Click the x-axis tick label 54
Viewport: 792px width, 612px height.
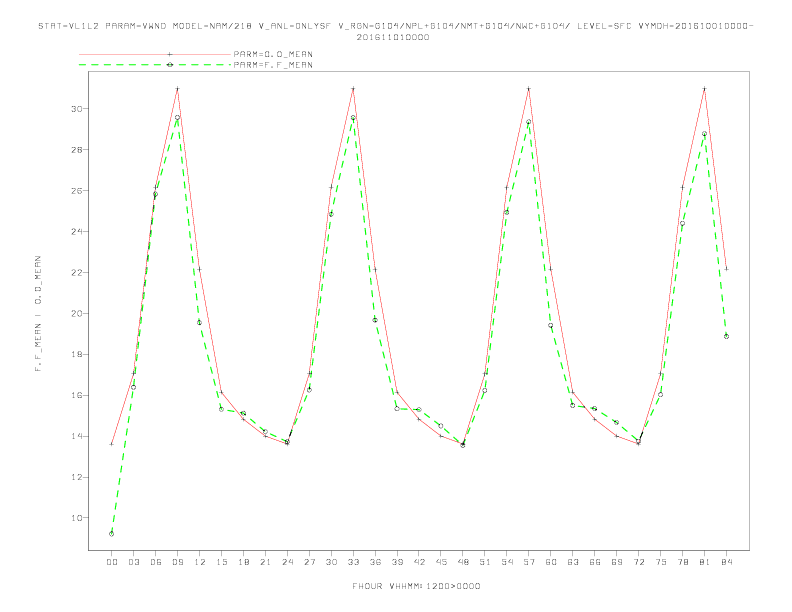click(x=507, y=562)
